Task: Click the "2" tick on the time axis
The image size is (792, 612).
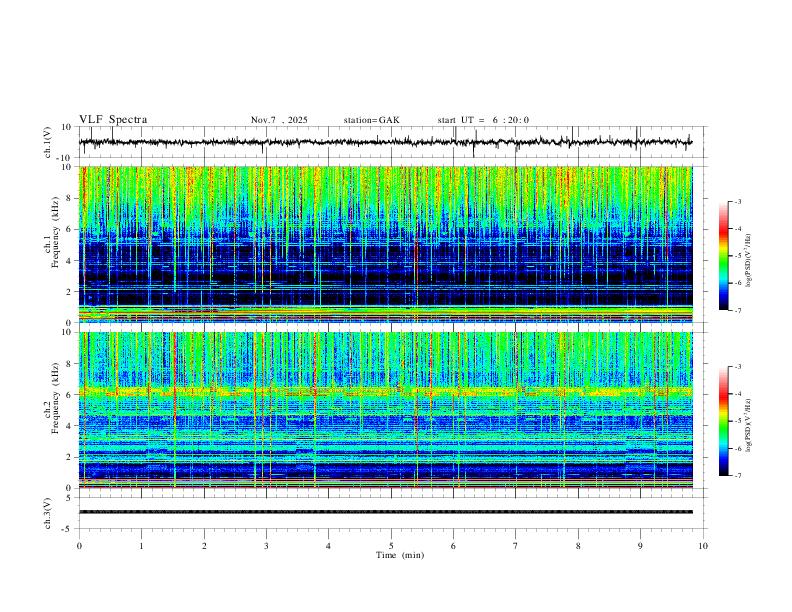Action: click(204, 546)
